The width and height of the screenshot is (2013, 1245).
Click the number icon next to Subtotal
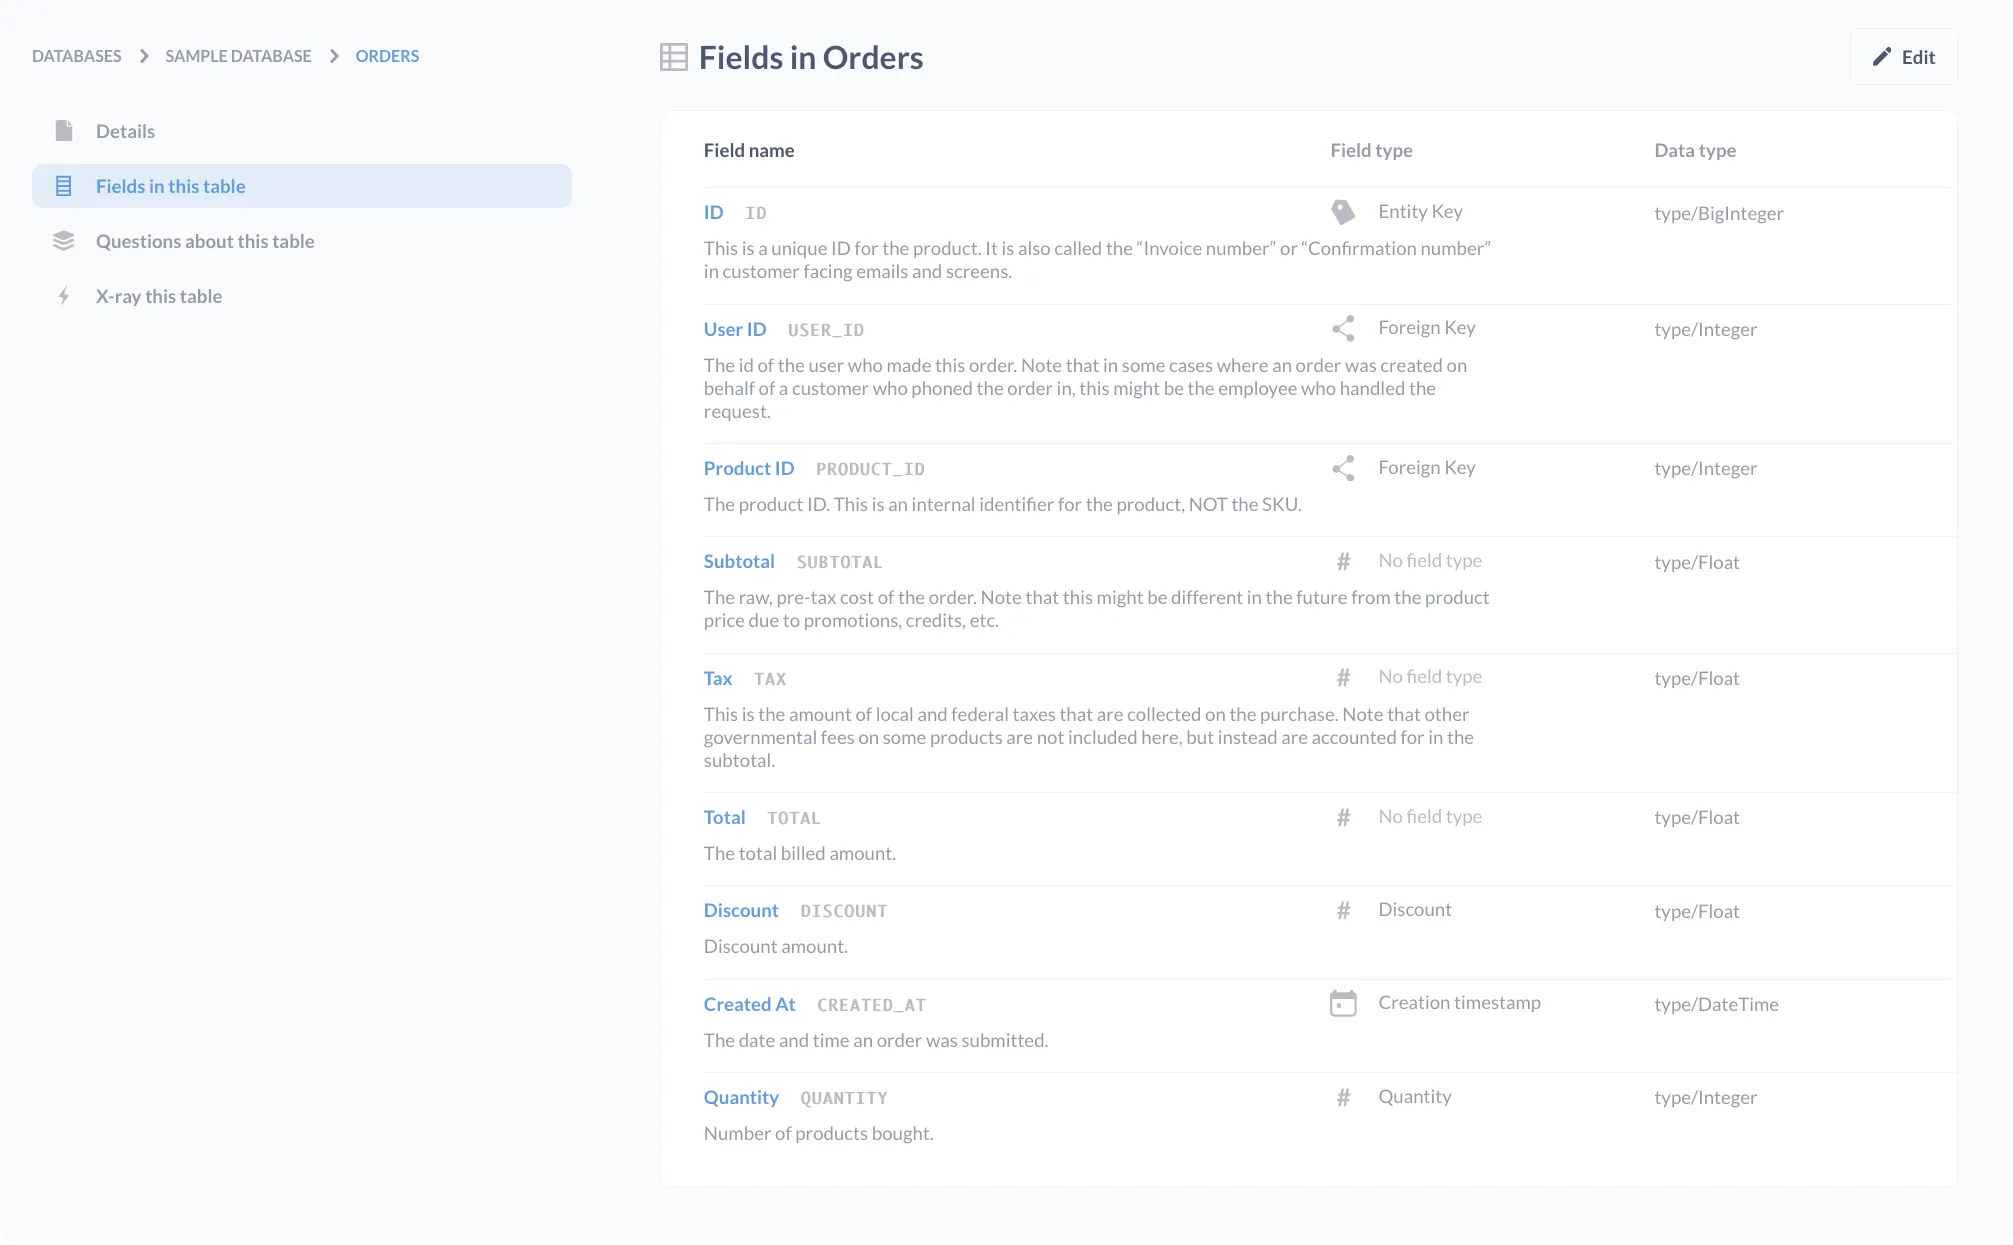(1343, 561)
